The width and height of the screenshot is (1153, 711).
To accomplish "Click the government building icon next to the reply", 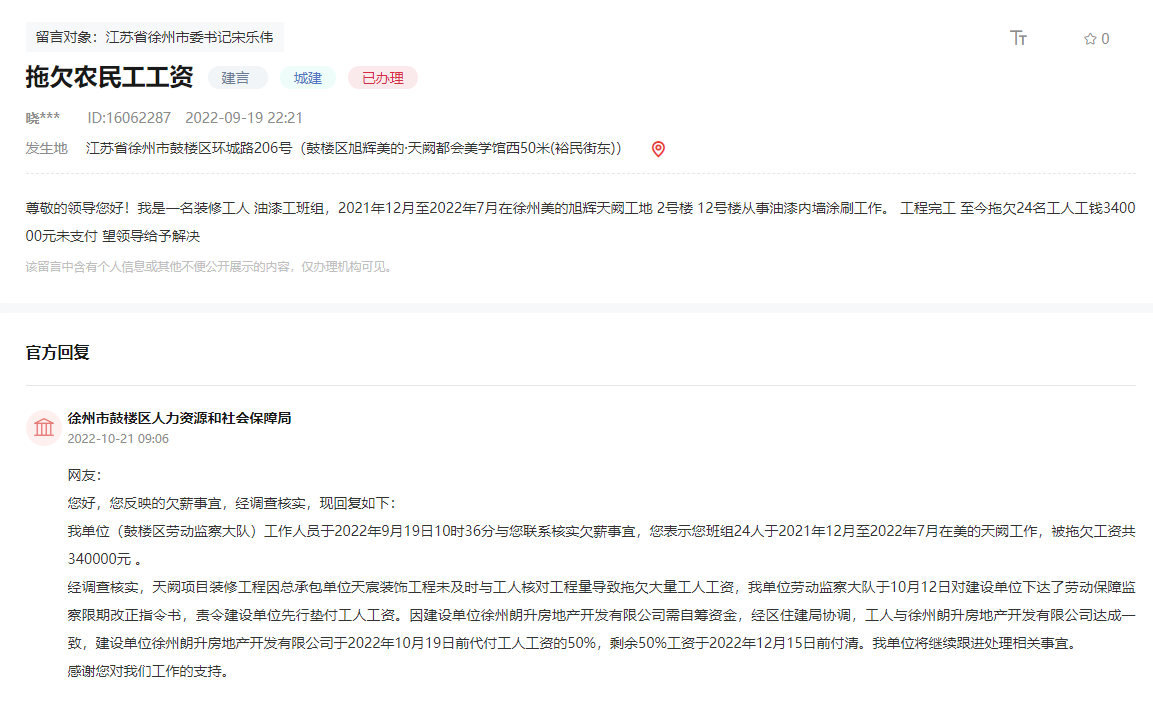I will coord(43,427).
